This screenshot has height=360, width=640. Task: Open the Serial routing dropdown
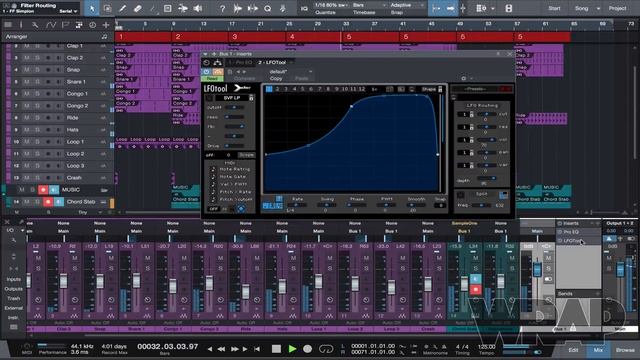tap(68, 11)
